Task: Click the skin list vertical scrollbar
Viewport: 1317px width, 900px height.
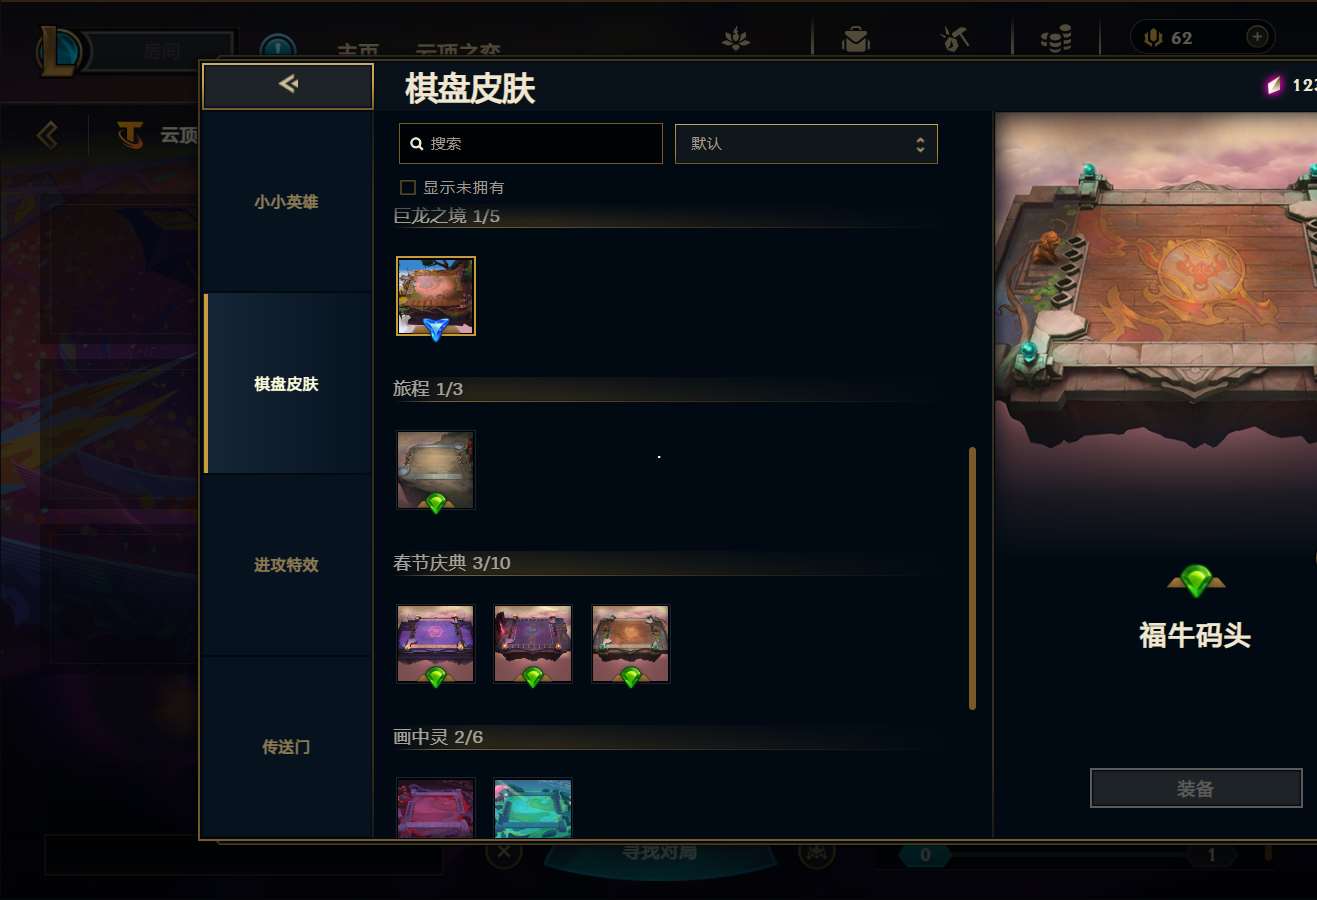Action: 972,578
